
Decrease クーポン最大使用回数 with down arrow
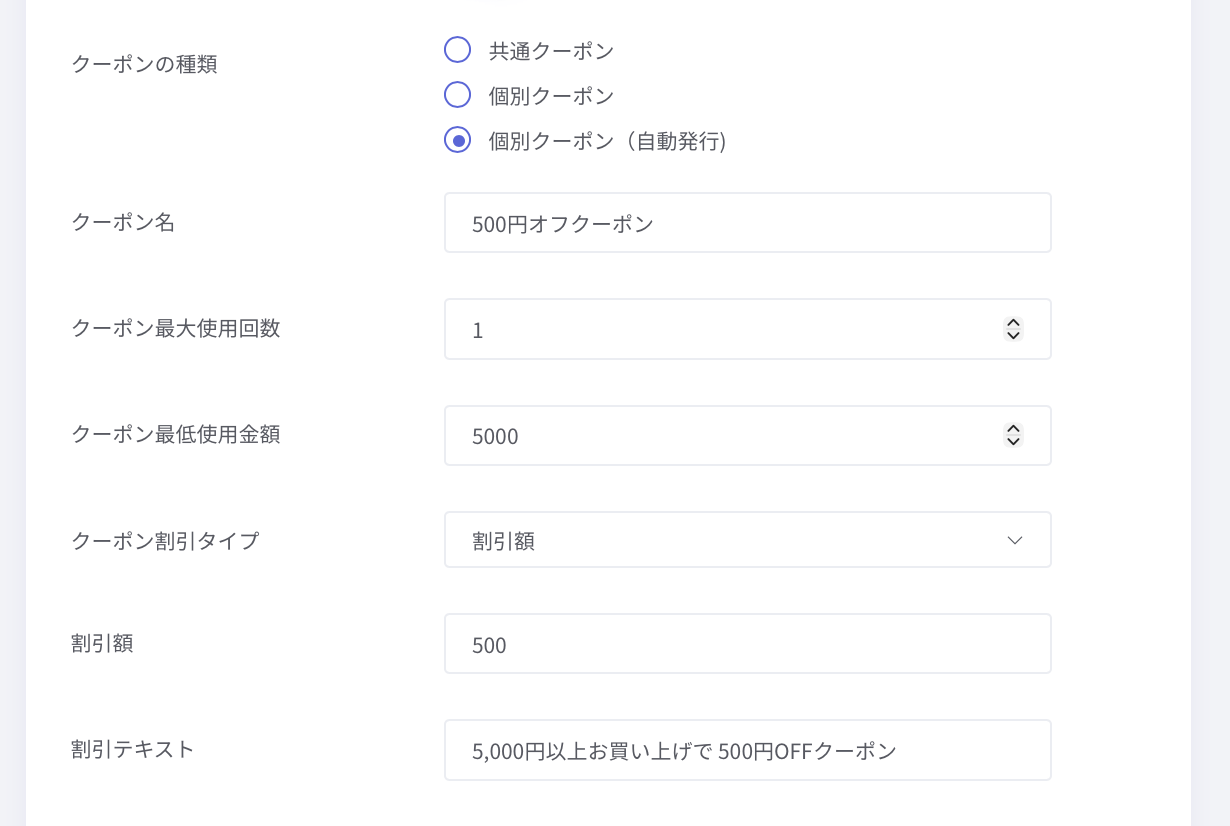coord(1013,335)
